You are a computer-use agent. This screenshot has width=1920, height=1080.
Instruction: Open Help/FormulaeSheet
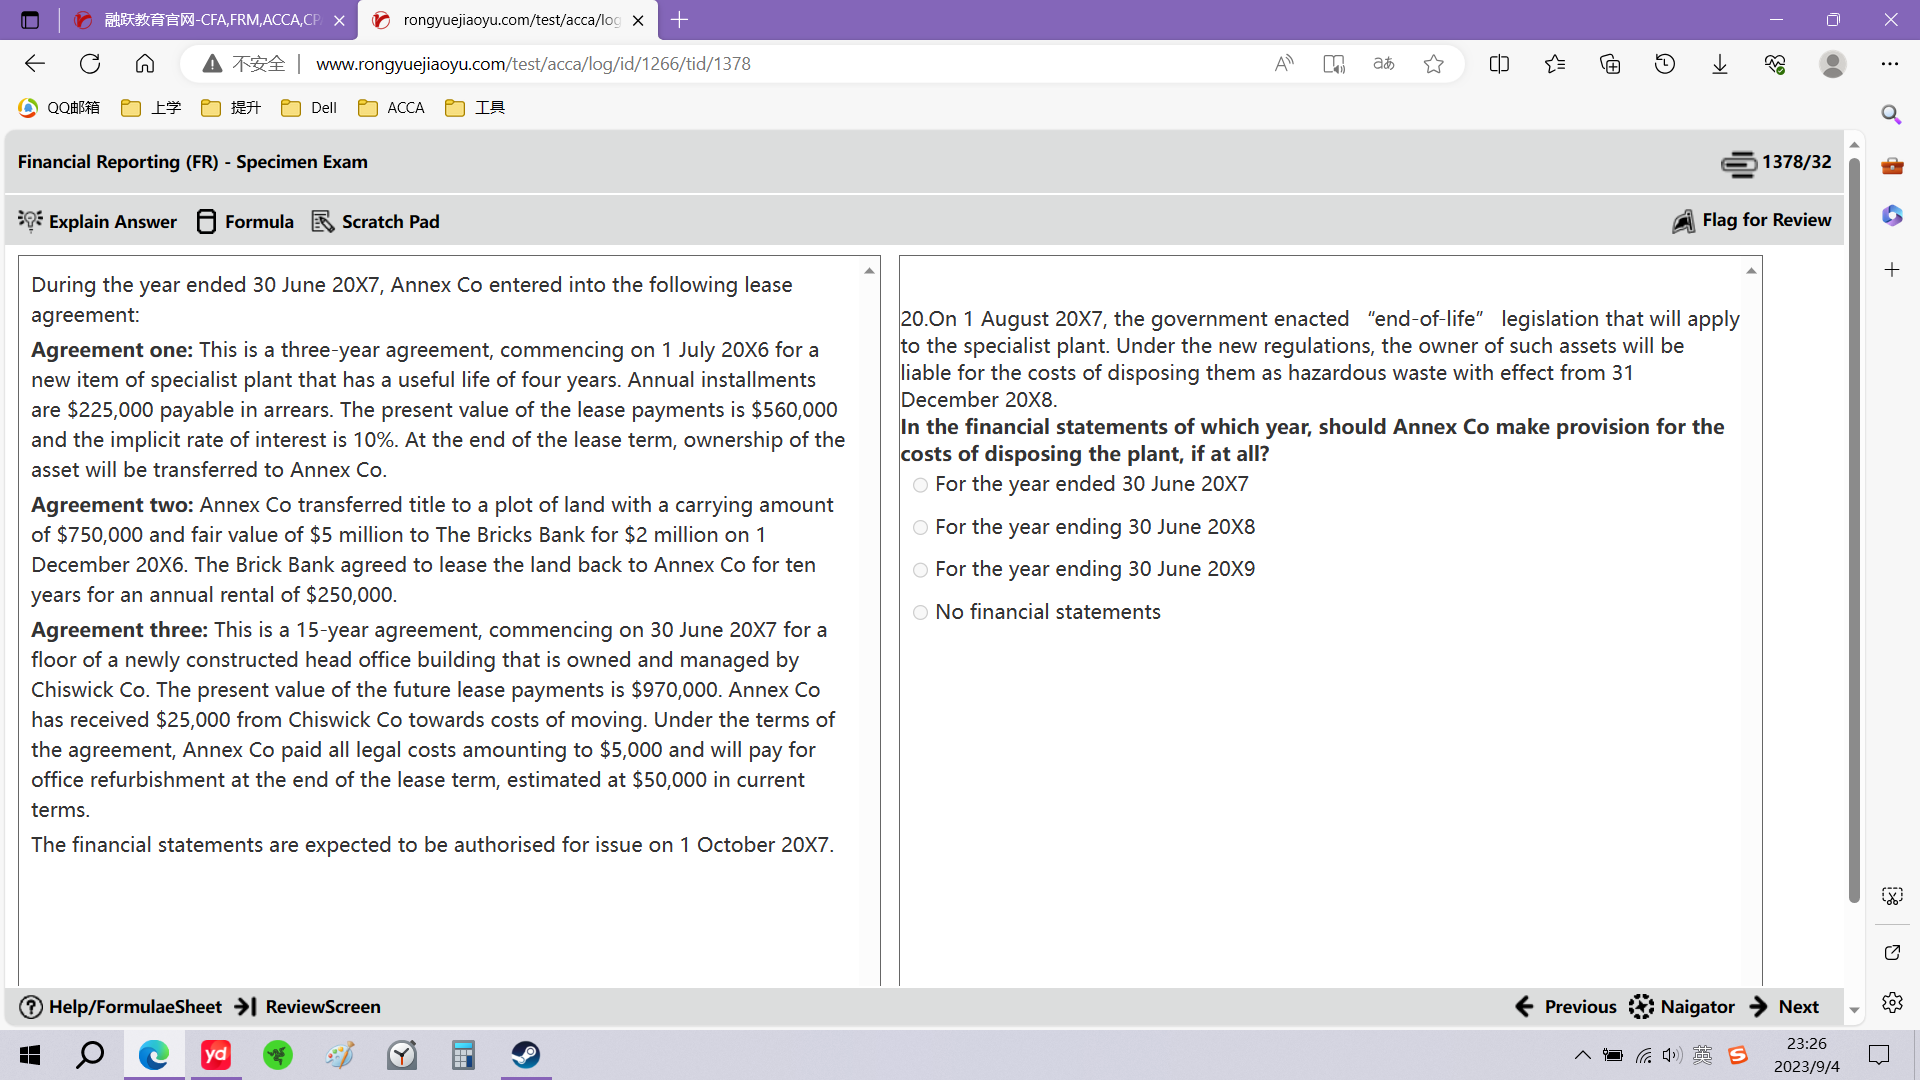tap(120, 1007)
